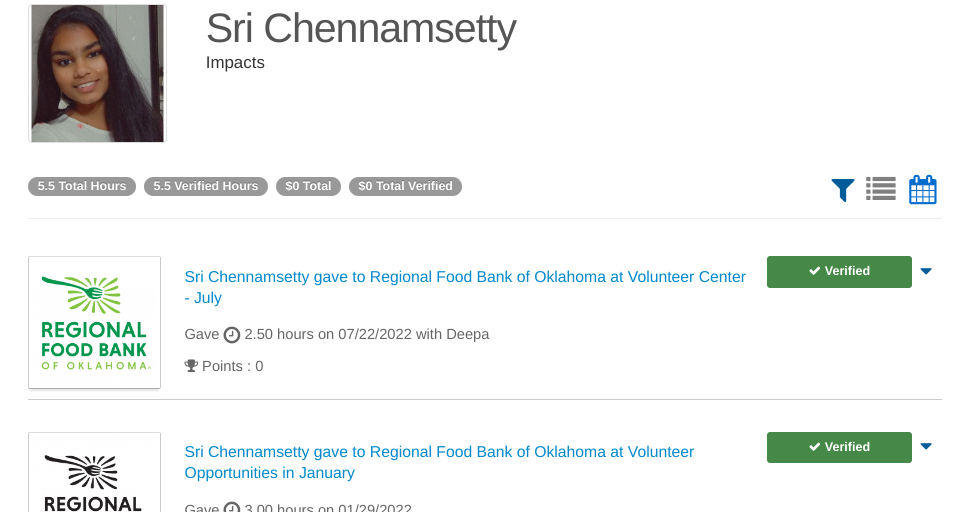Click the Verified button on the July impact
Viewport: 955px width, 512px height.
tap(839, 271)
